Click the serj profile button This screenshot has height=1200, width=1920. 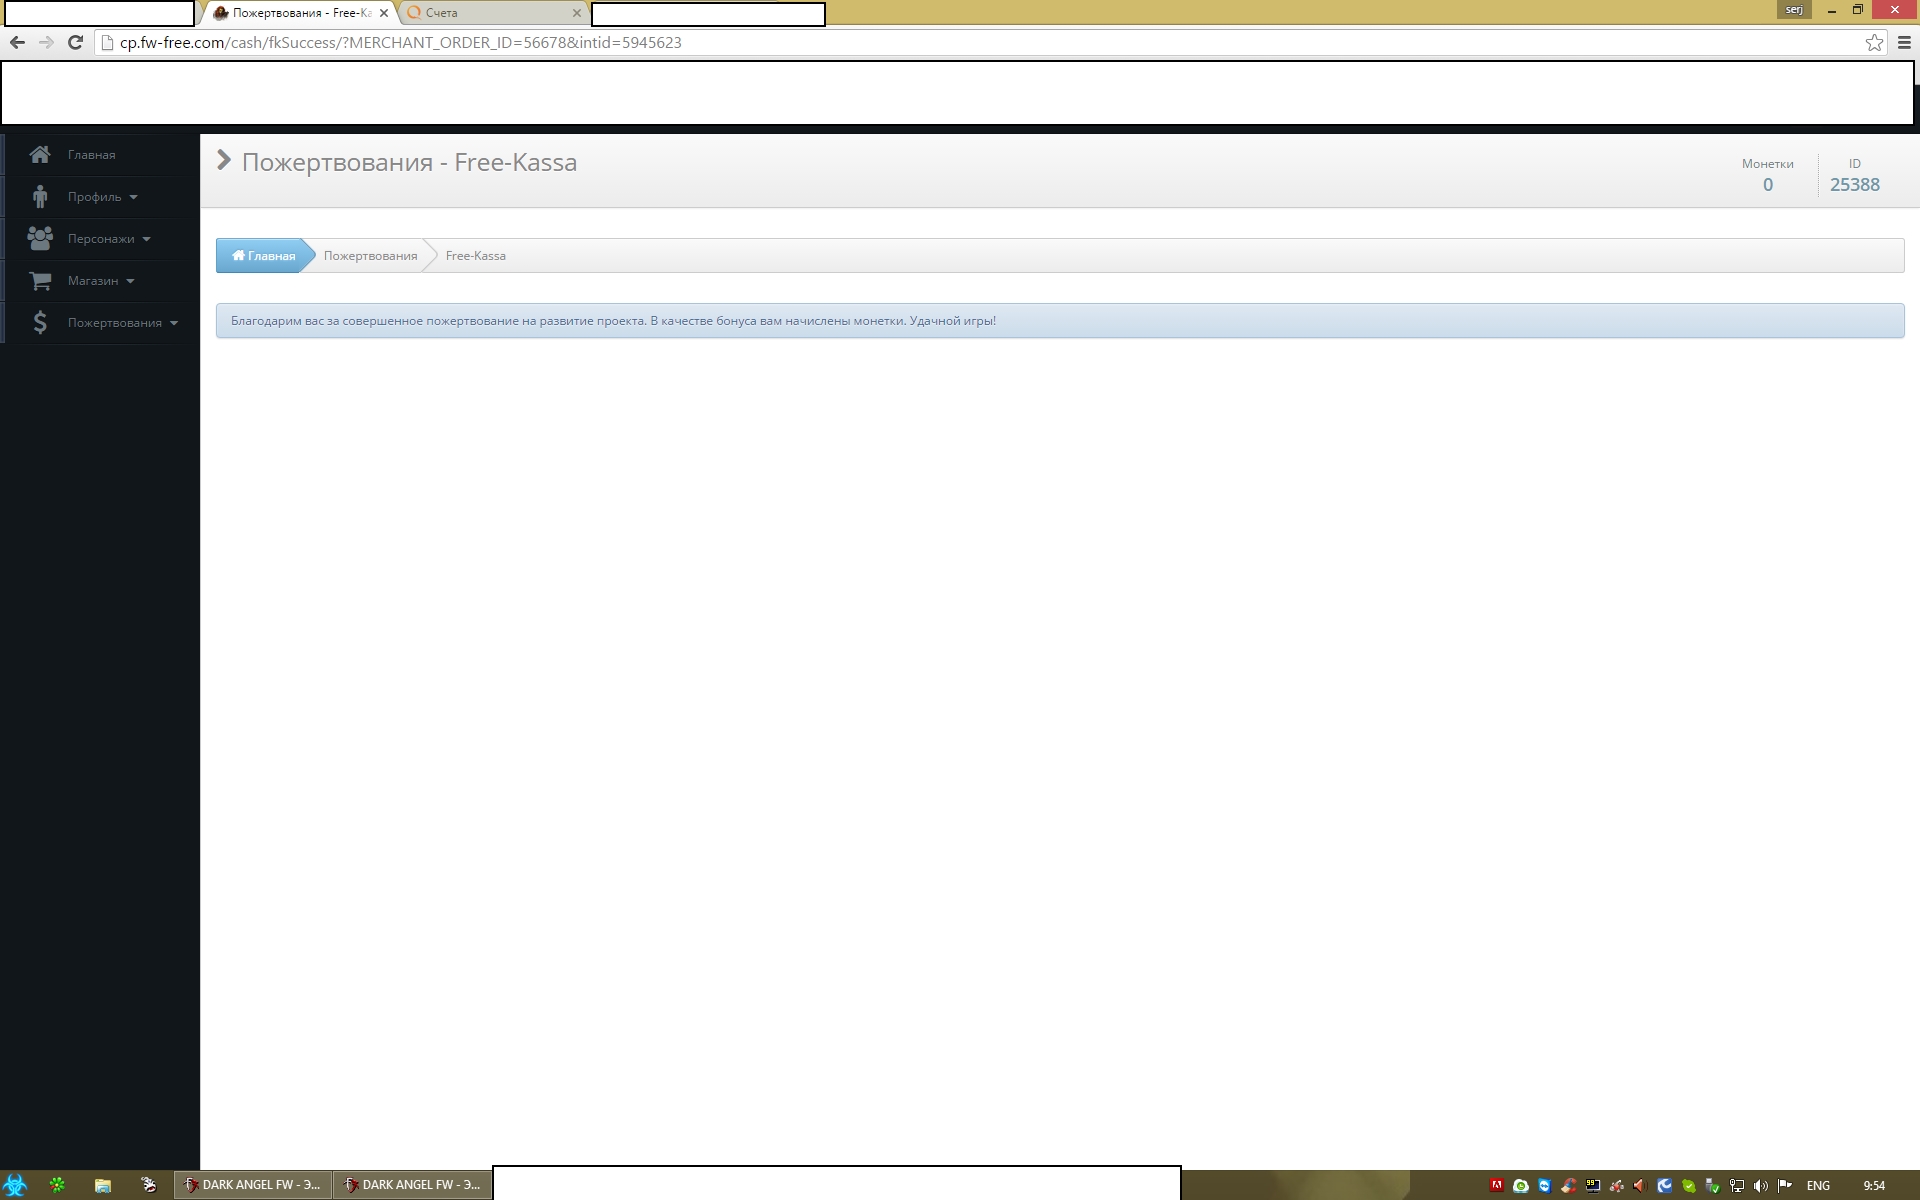1794,10
